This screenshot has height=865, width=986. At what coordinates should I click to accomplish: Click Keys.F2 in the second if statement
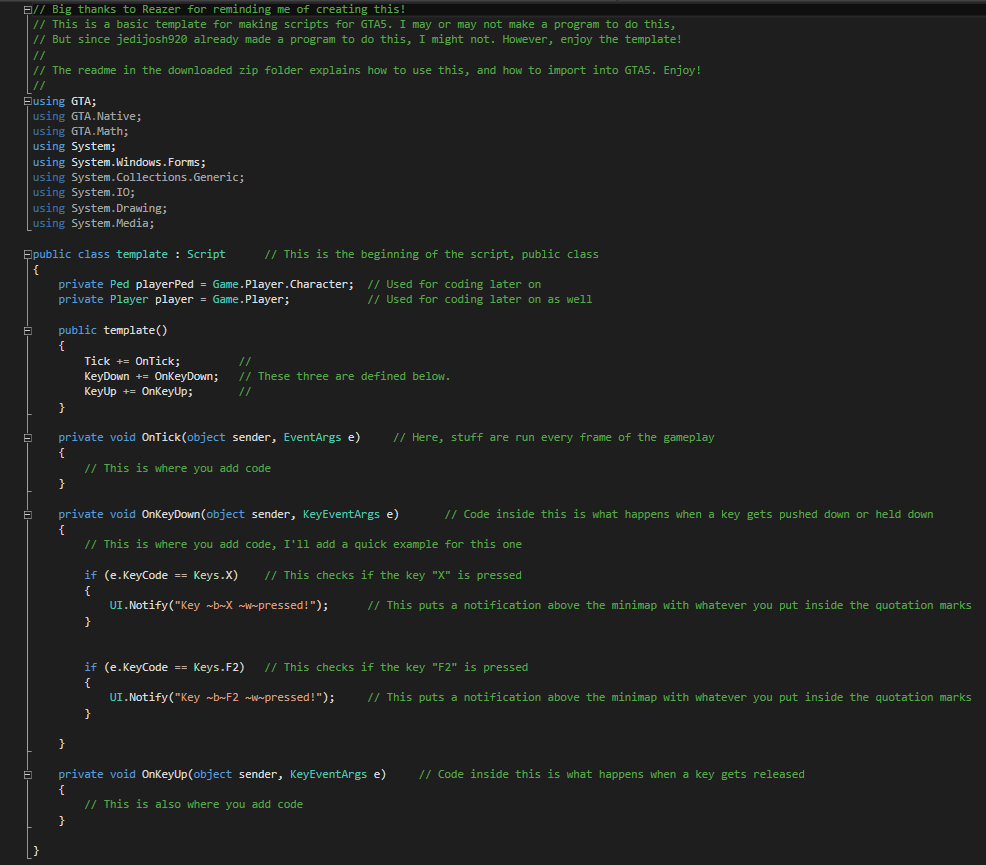tap(218, 667)
